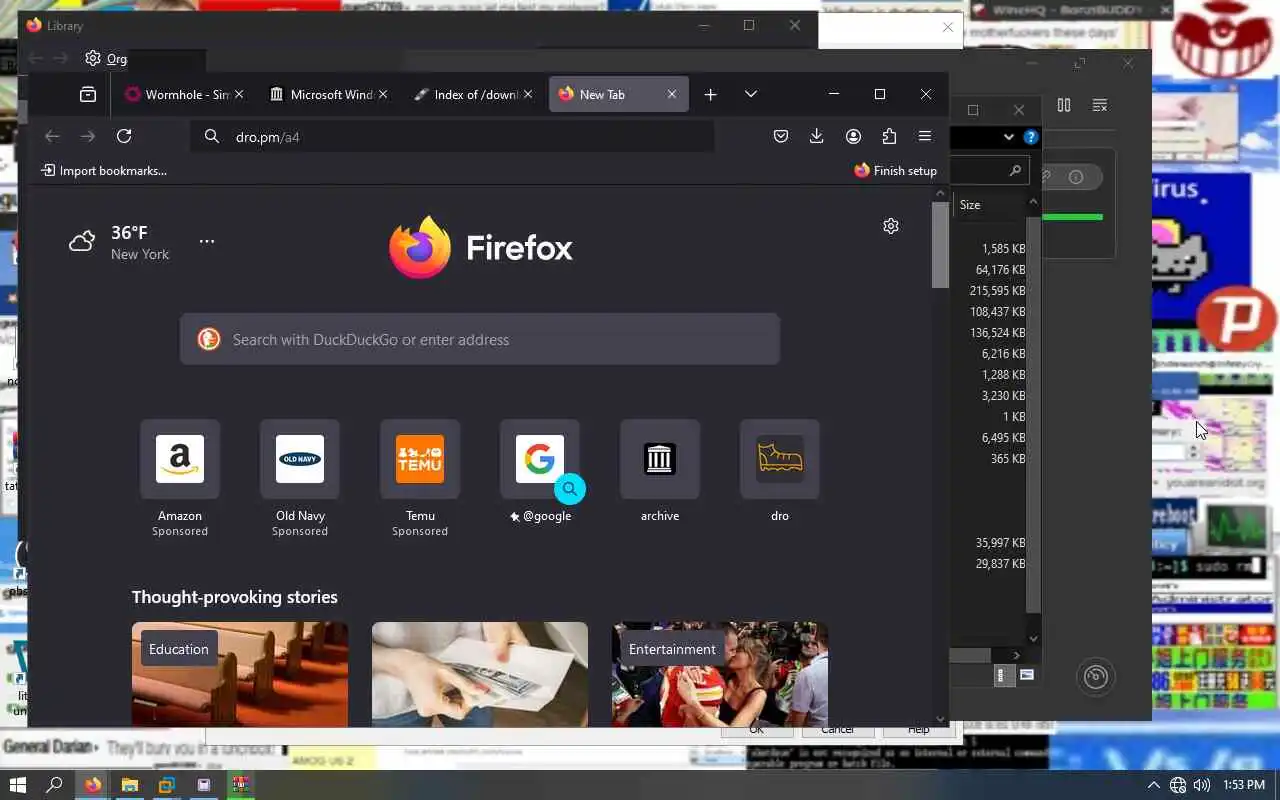
Task: Open the Firefox account menu
Action: click(853, 136)
